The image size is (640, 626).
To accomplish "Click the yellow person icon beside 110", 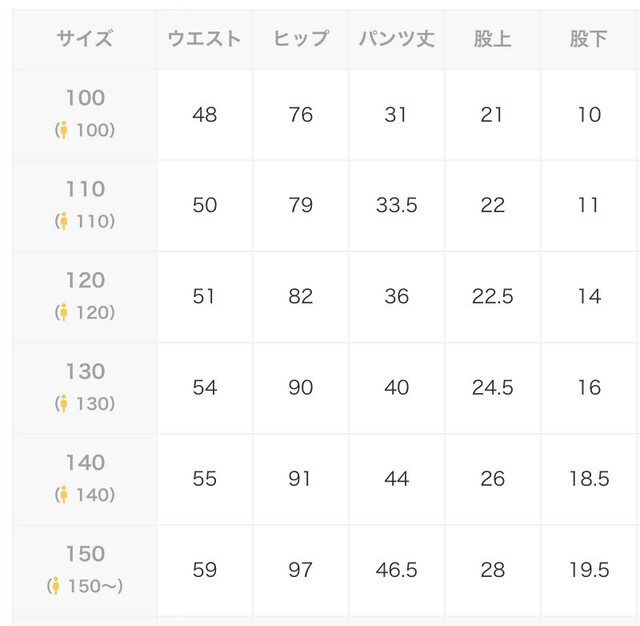I will click(x=65, y=221).
